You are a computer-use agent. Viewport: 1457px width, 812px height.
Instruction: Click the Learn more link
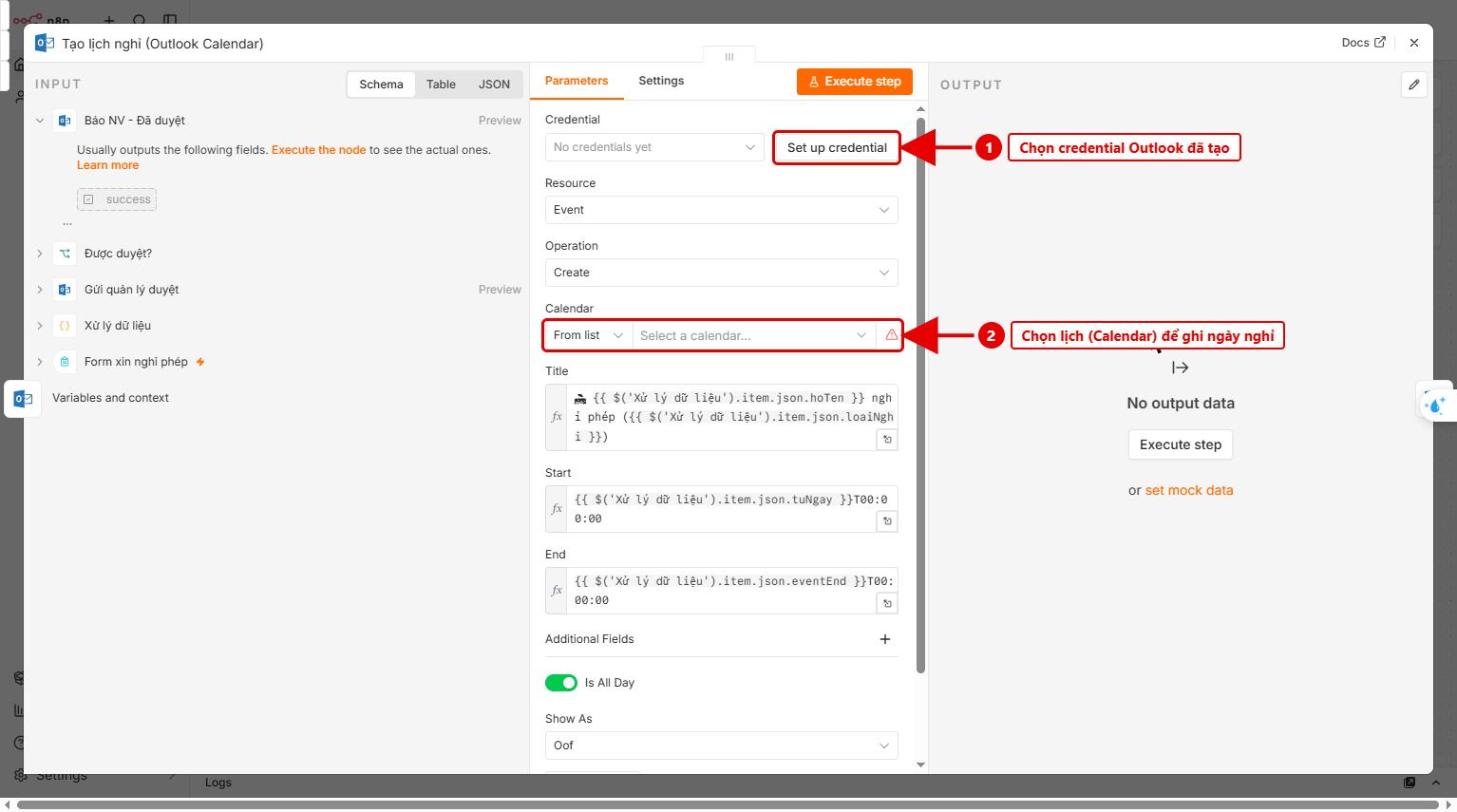point(108,165)
